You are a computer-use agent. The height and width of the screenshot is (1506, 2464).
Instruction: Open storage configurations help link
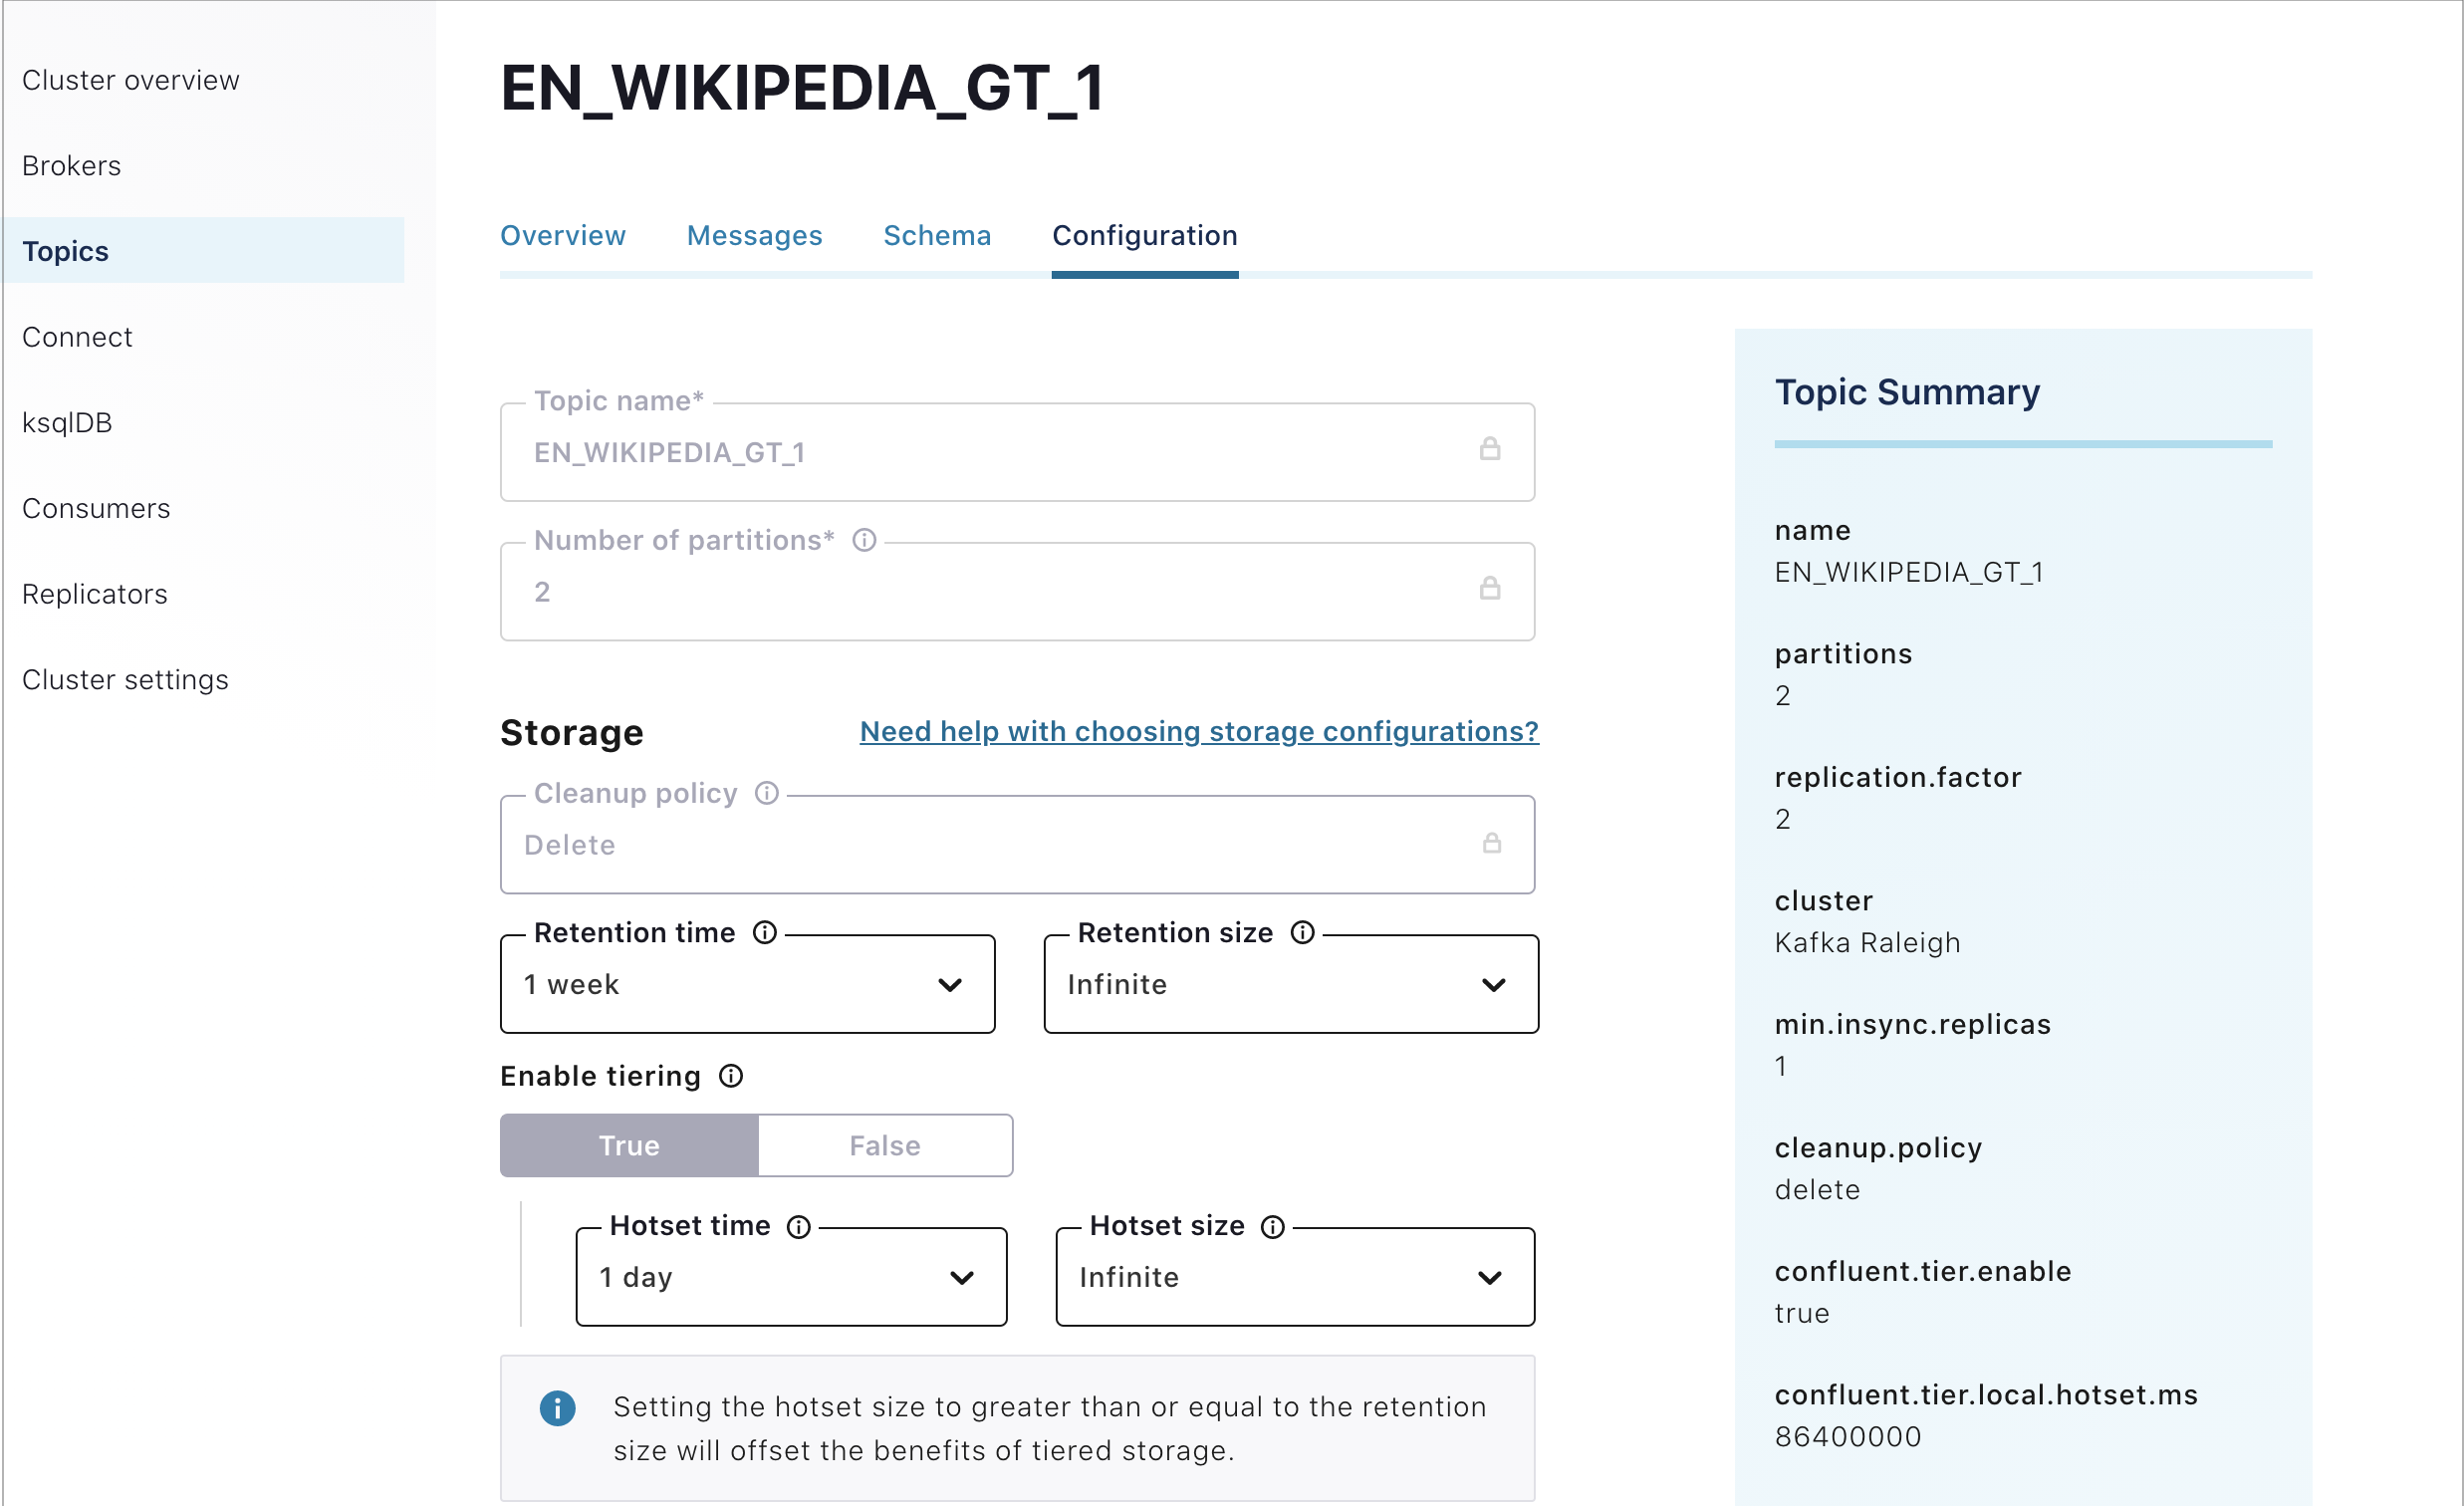1198,732
